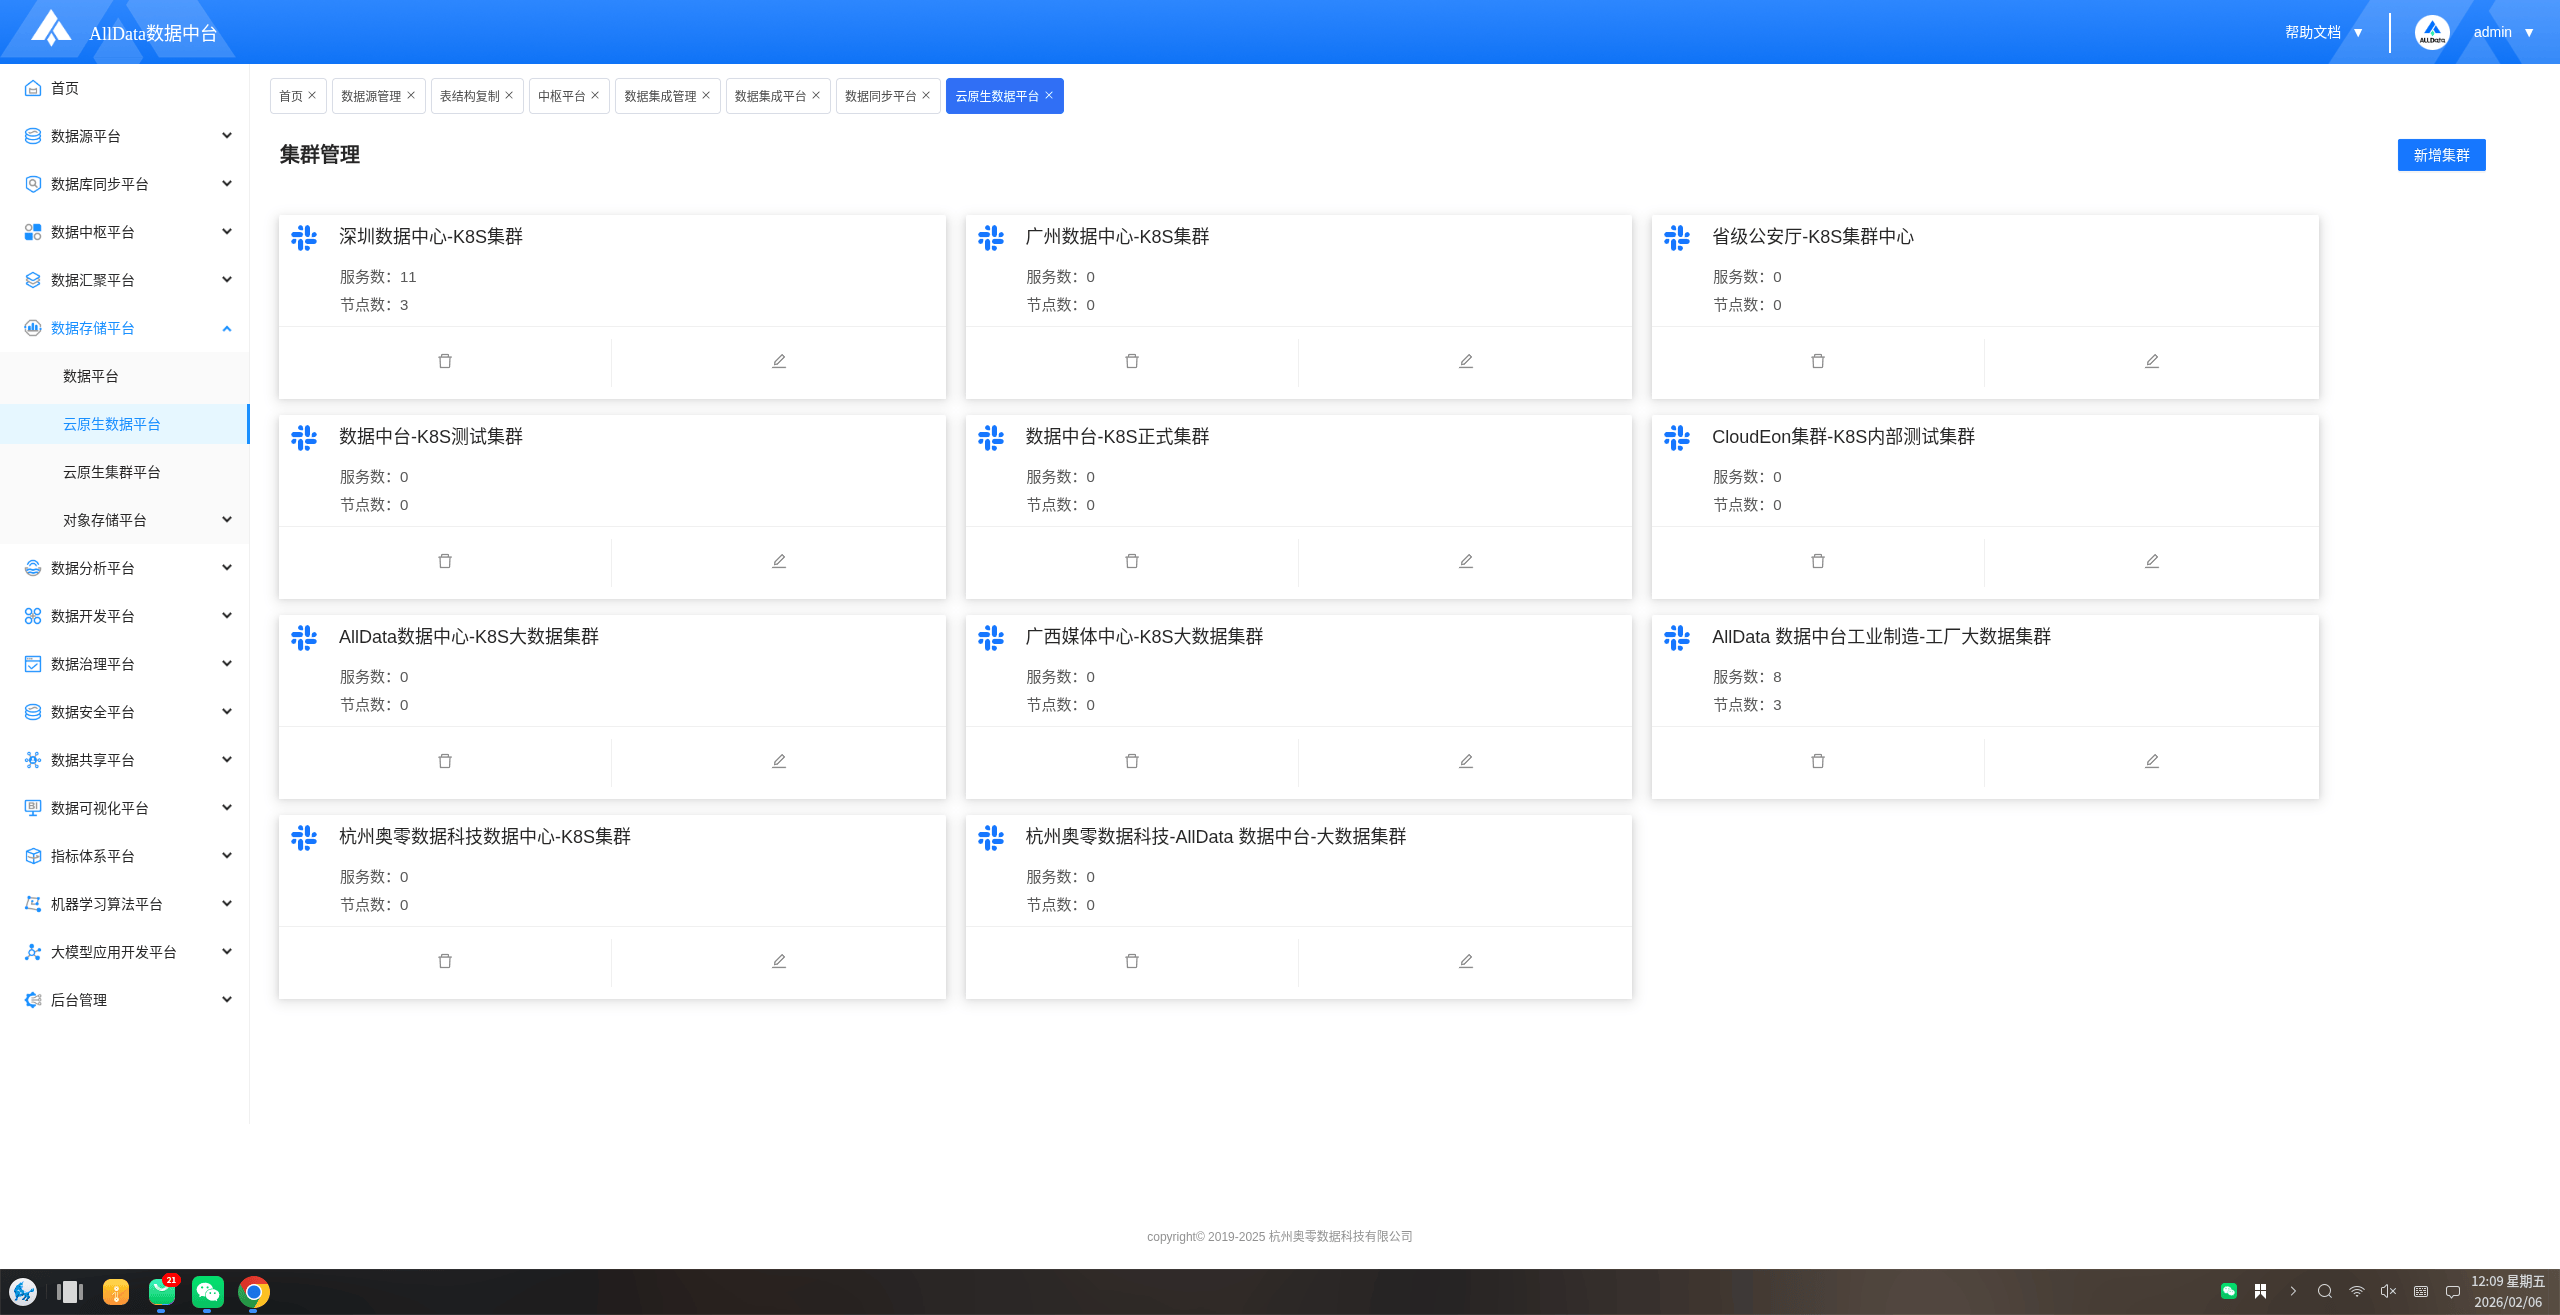Open the Chrome browser in taskbar
Viewport: 2560px width, 1315px height.
click(x=254, y=1291)
